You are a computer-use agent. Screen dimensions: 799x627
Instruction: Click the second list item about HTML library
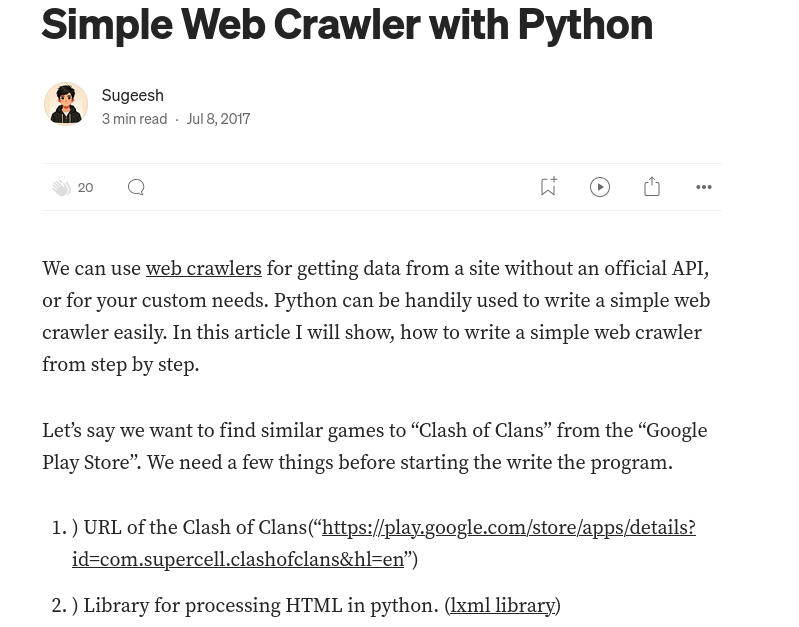point(260,606)
